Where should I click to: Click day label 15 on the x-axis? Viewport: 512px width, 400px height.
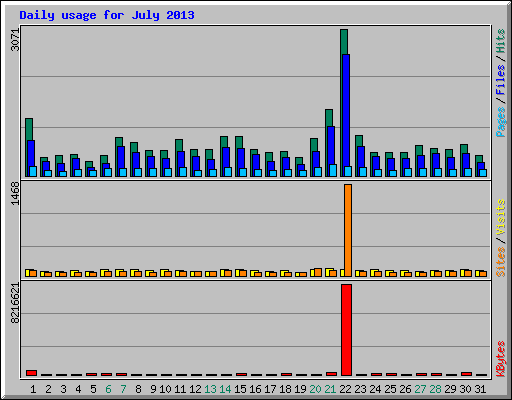point(240,389)
